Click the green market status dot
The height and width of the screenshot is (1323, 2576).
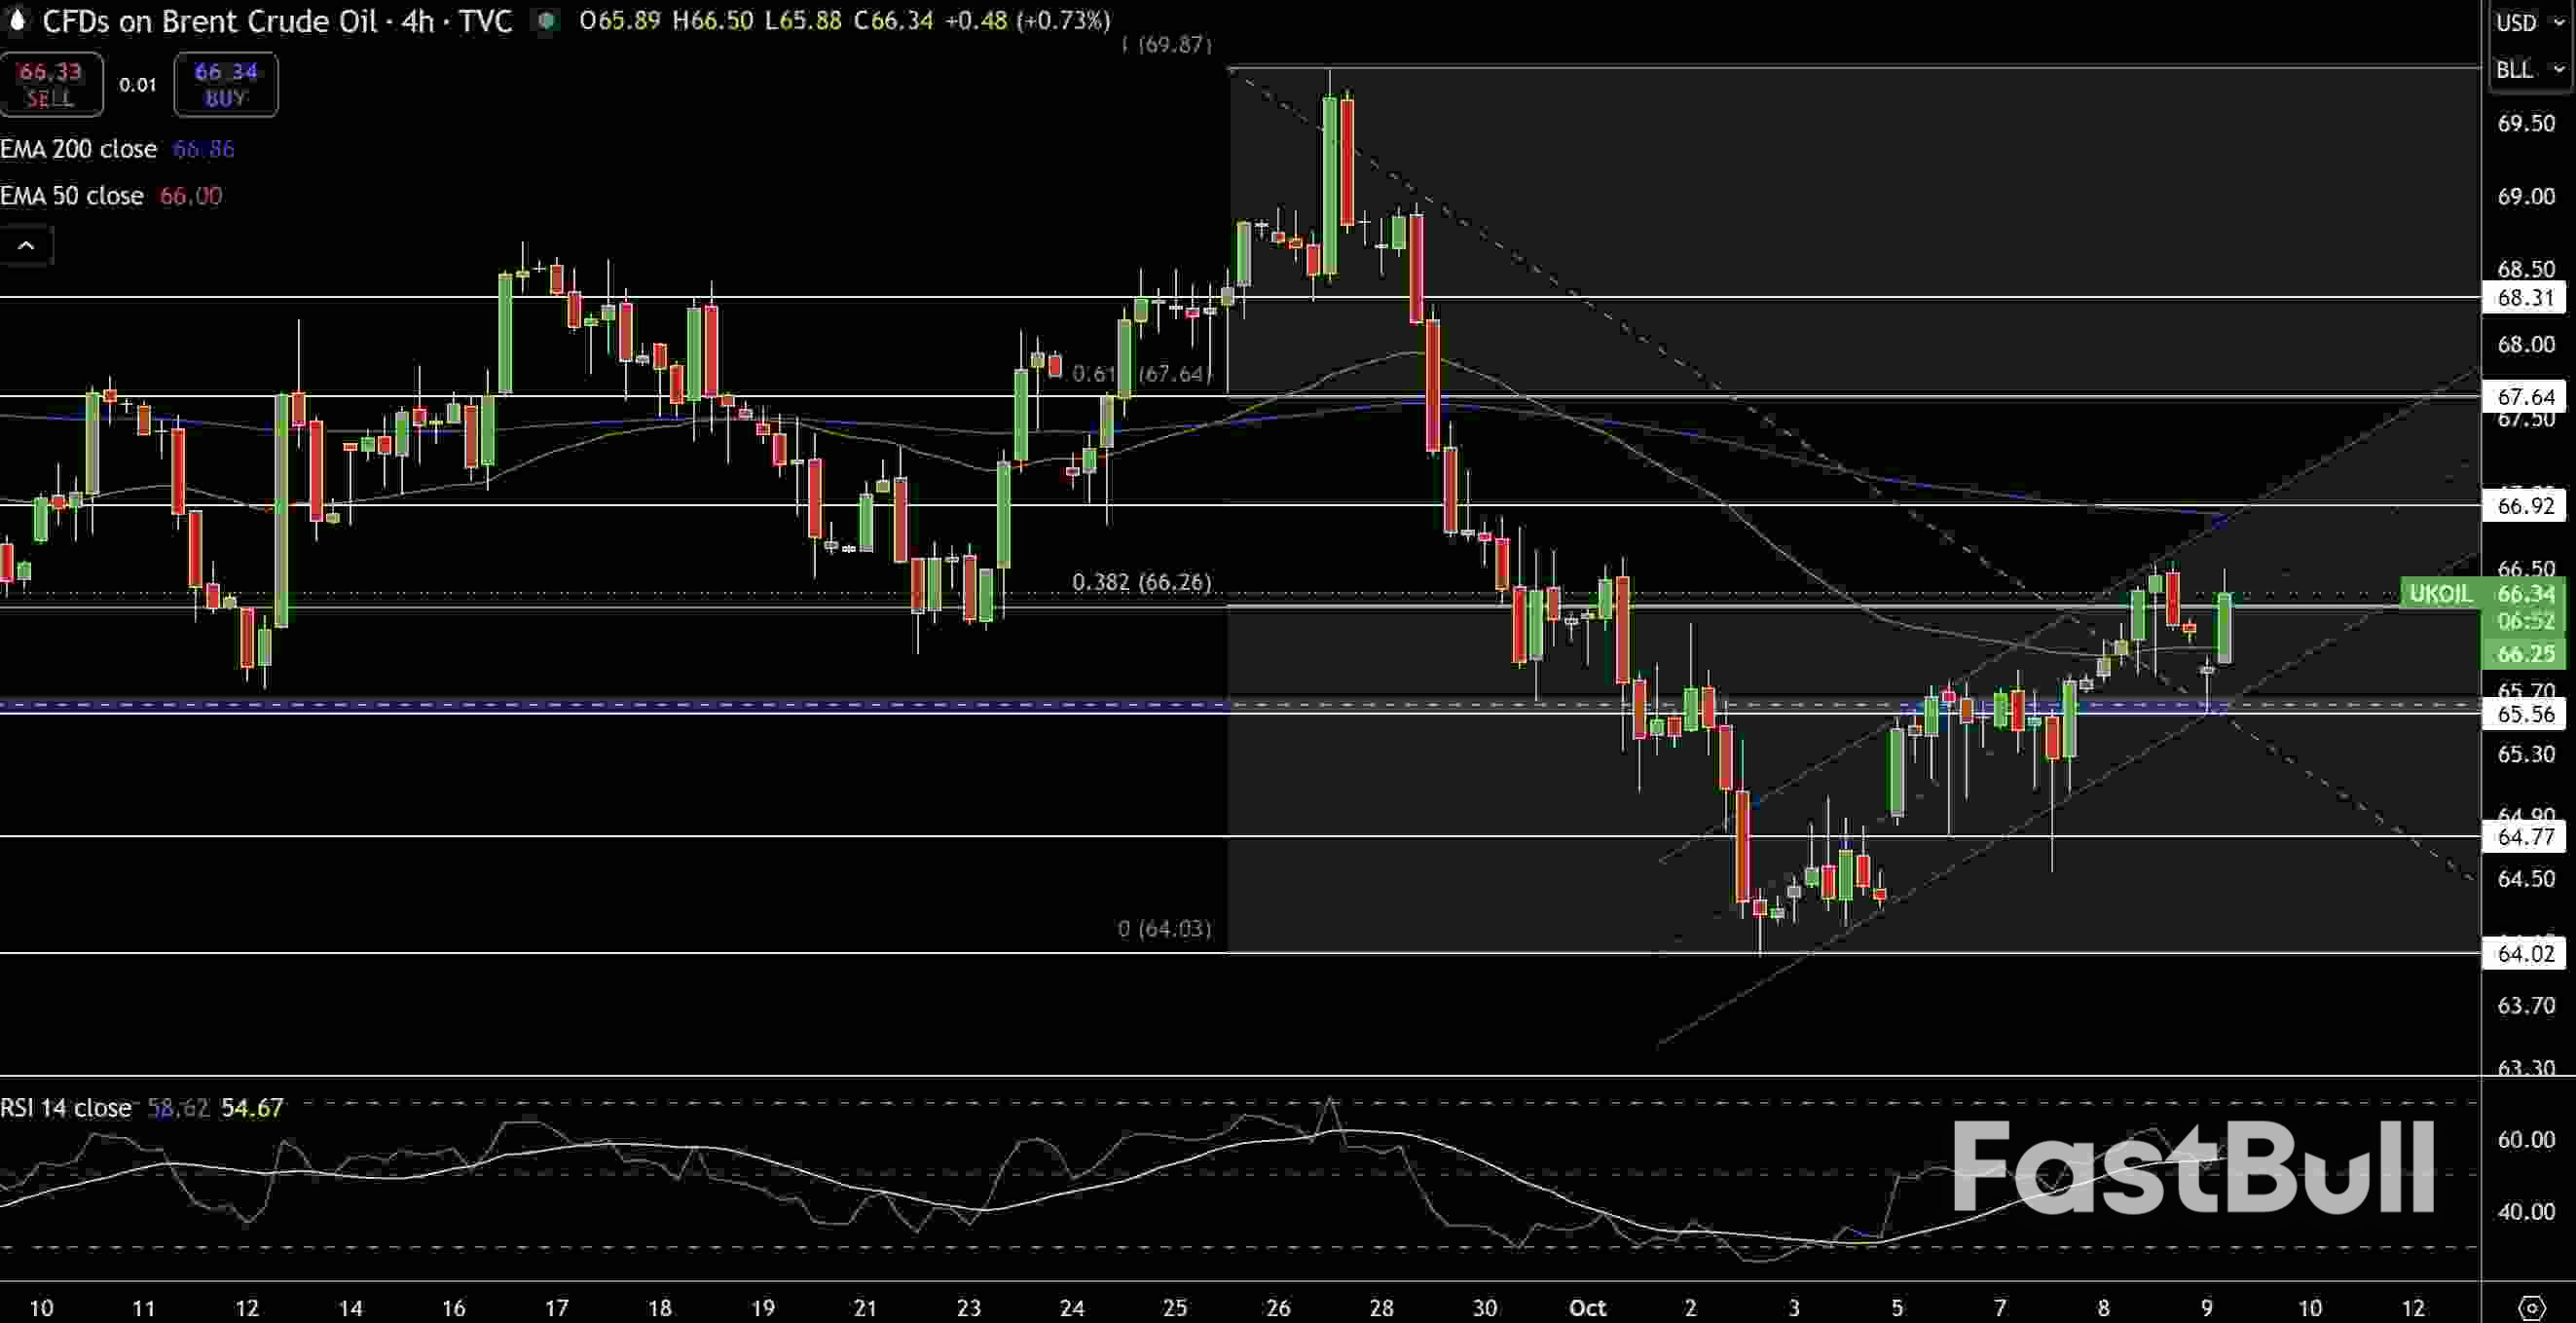(546, 21)
